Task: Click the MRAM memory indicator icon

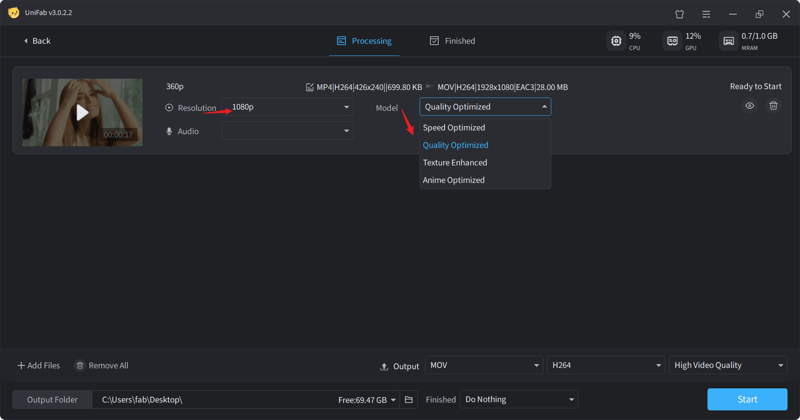Action: click(x=728, y=41)
